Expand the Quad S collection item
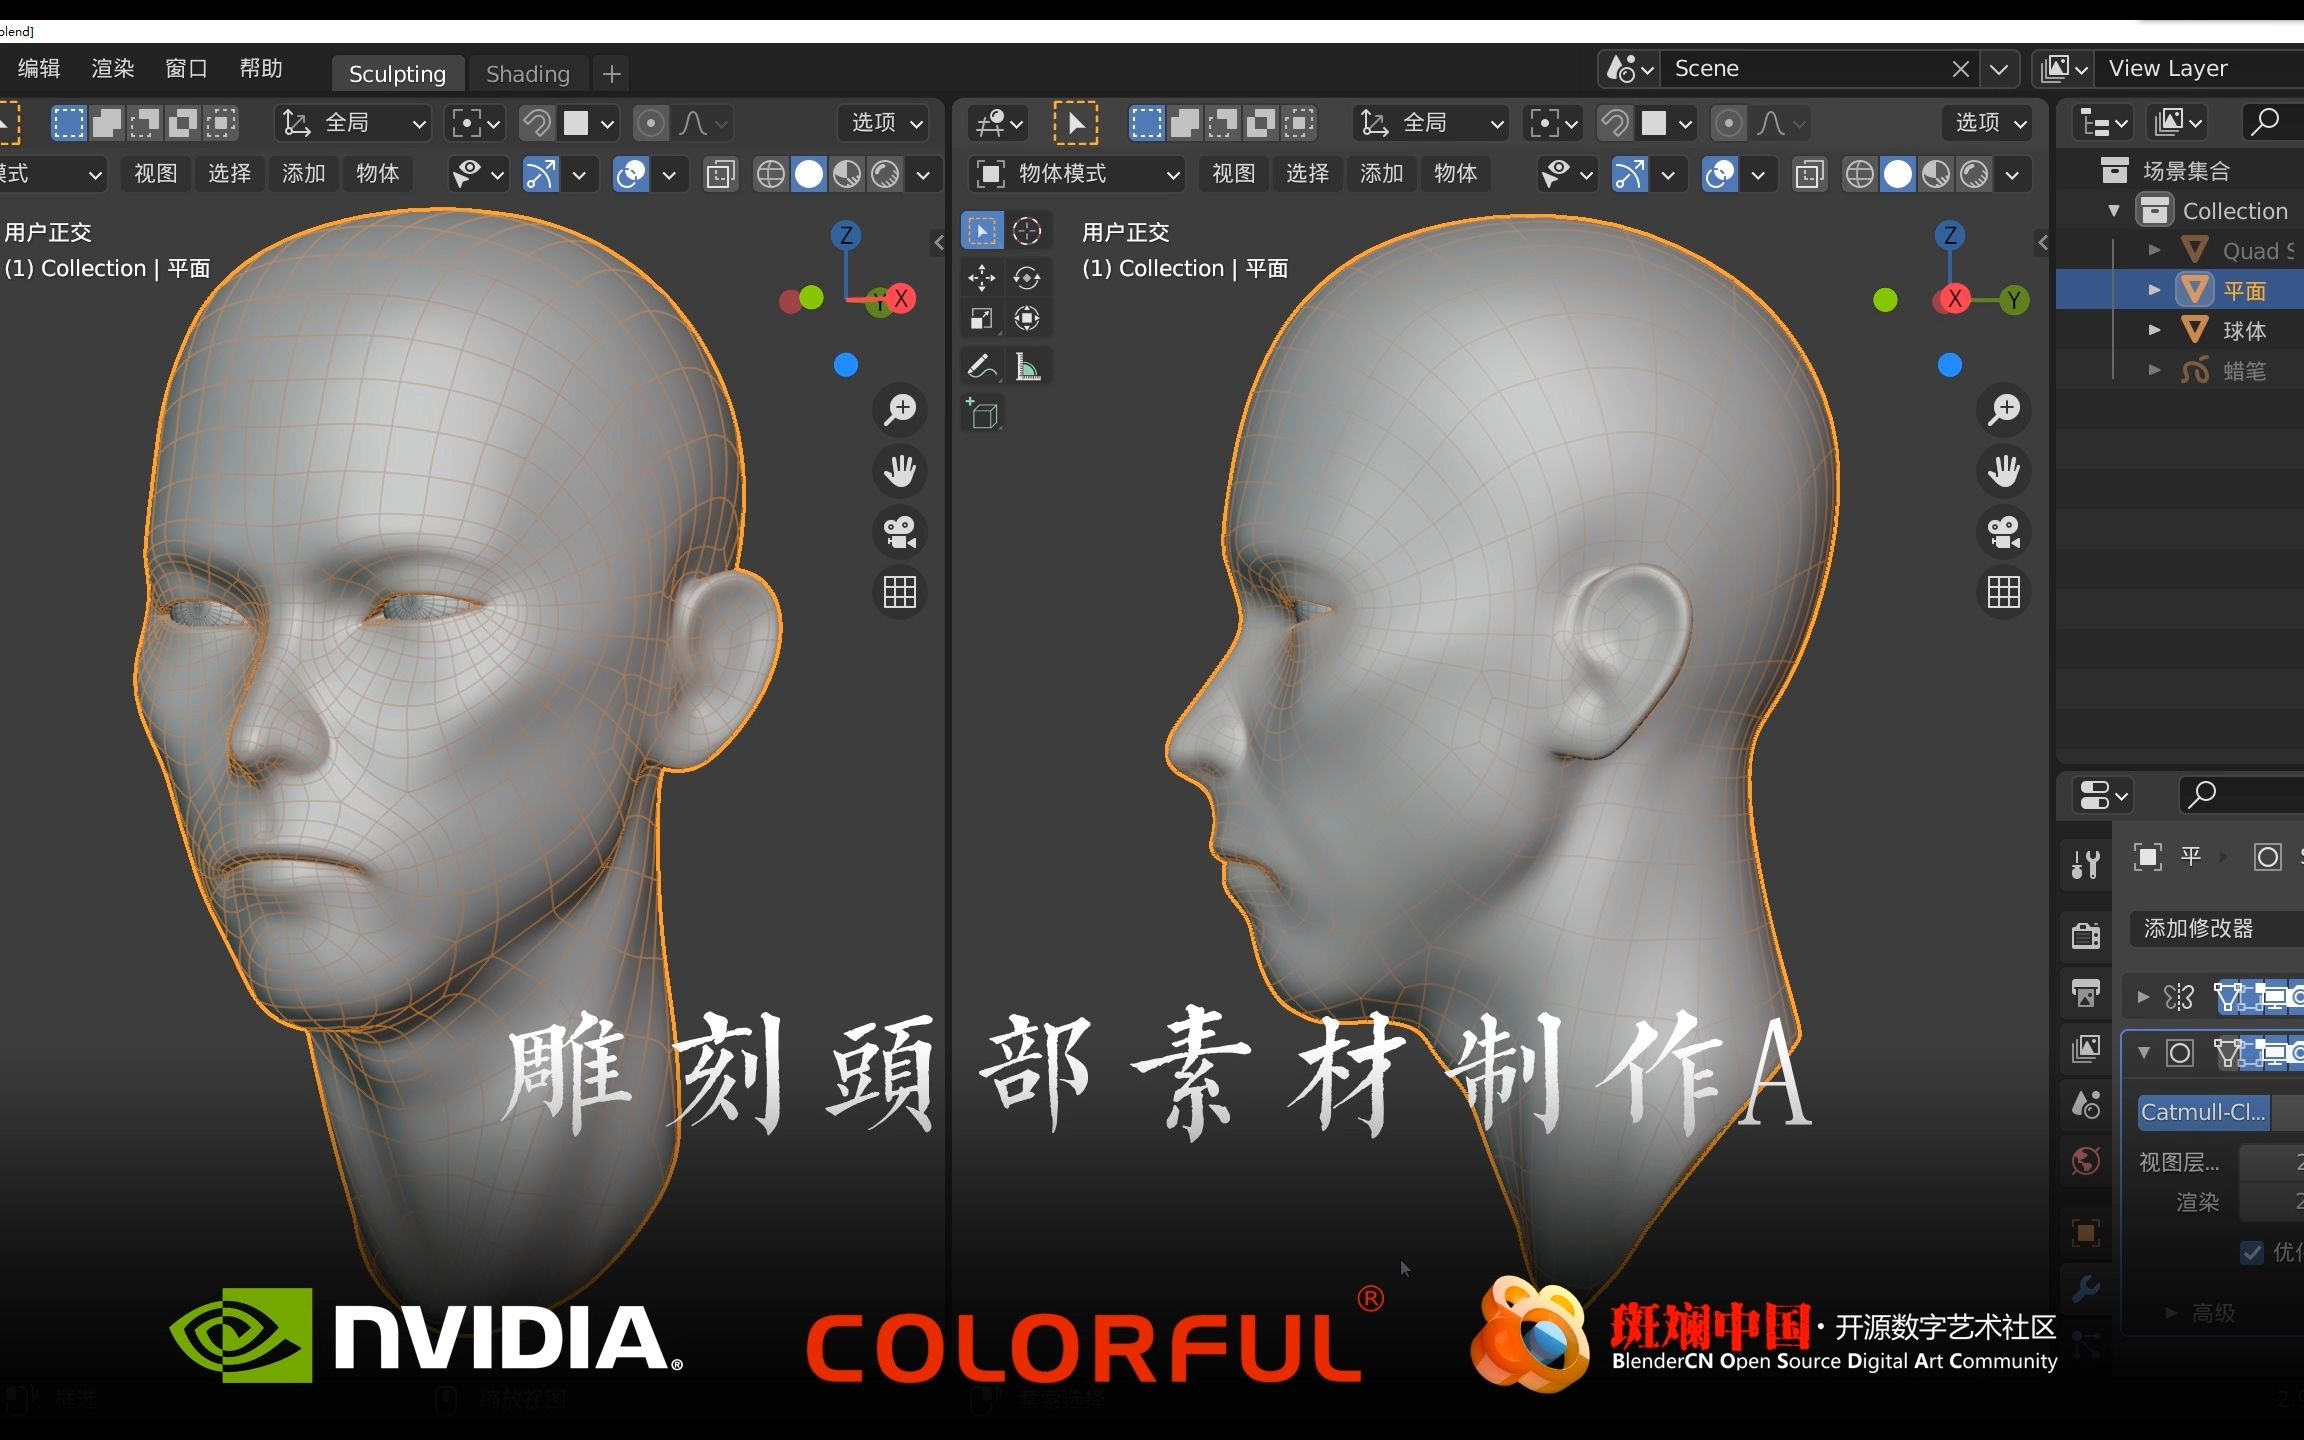Viewport: 2304px width, 1440px height. coord(2150,247)
